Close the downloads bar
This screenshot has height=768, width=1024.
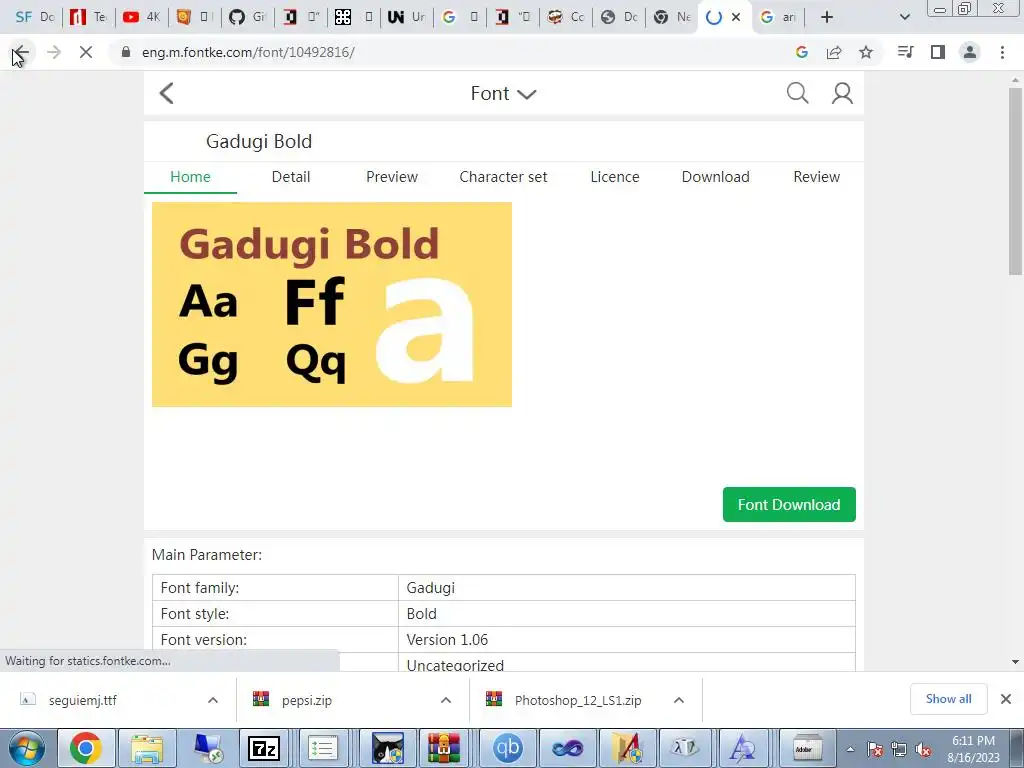click(1006, 699)
